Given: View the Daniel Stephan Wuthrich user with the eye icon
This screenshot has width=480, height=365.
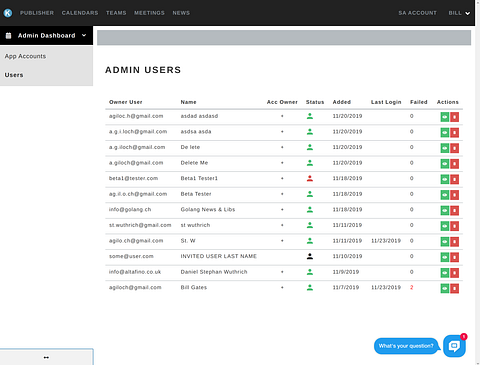Looking at the screenshot, I should [x=445, y=273].
